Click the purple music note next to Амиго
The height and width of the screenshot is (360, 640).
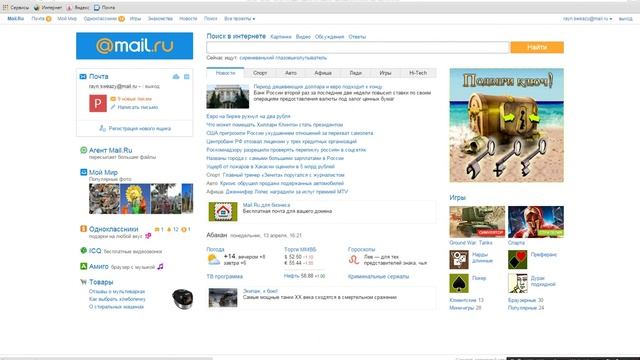pos(160,266)
